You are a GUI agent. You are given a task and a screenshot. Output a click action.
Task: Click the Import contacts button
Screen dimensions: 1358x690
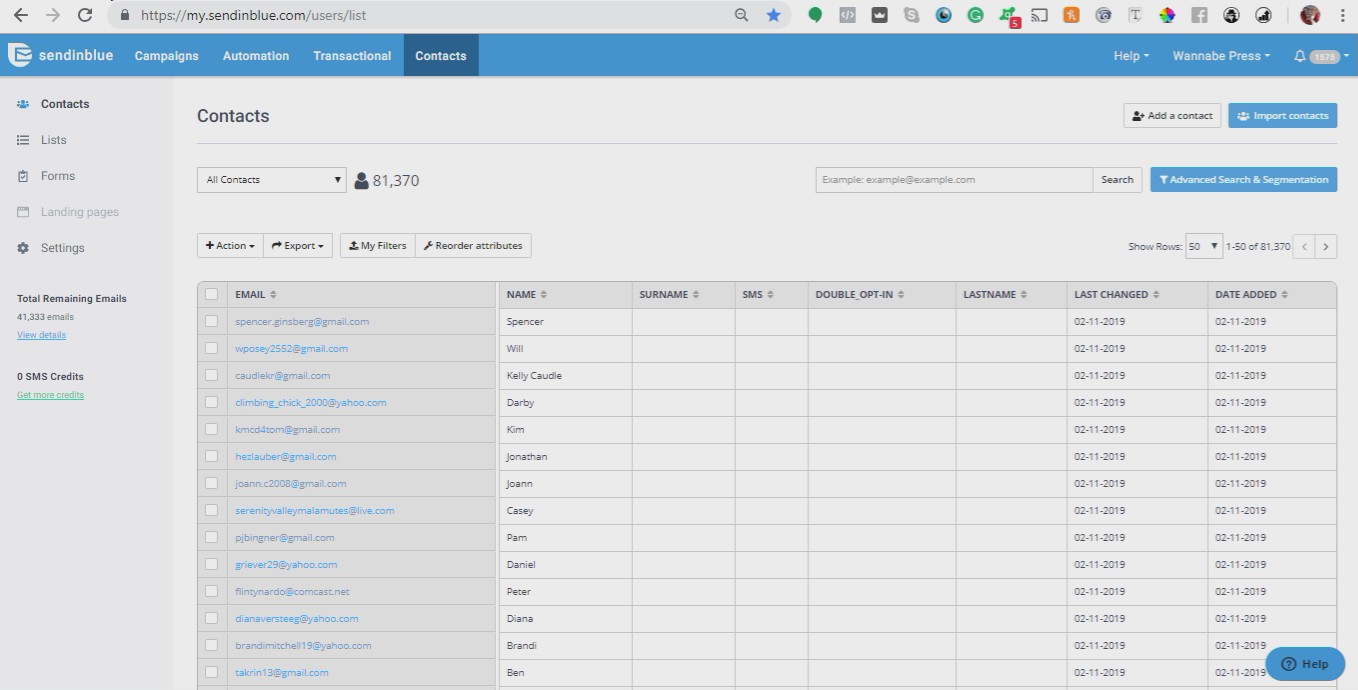pos(1282,115)
